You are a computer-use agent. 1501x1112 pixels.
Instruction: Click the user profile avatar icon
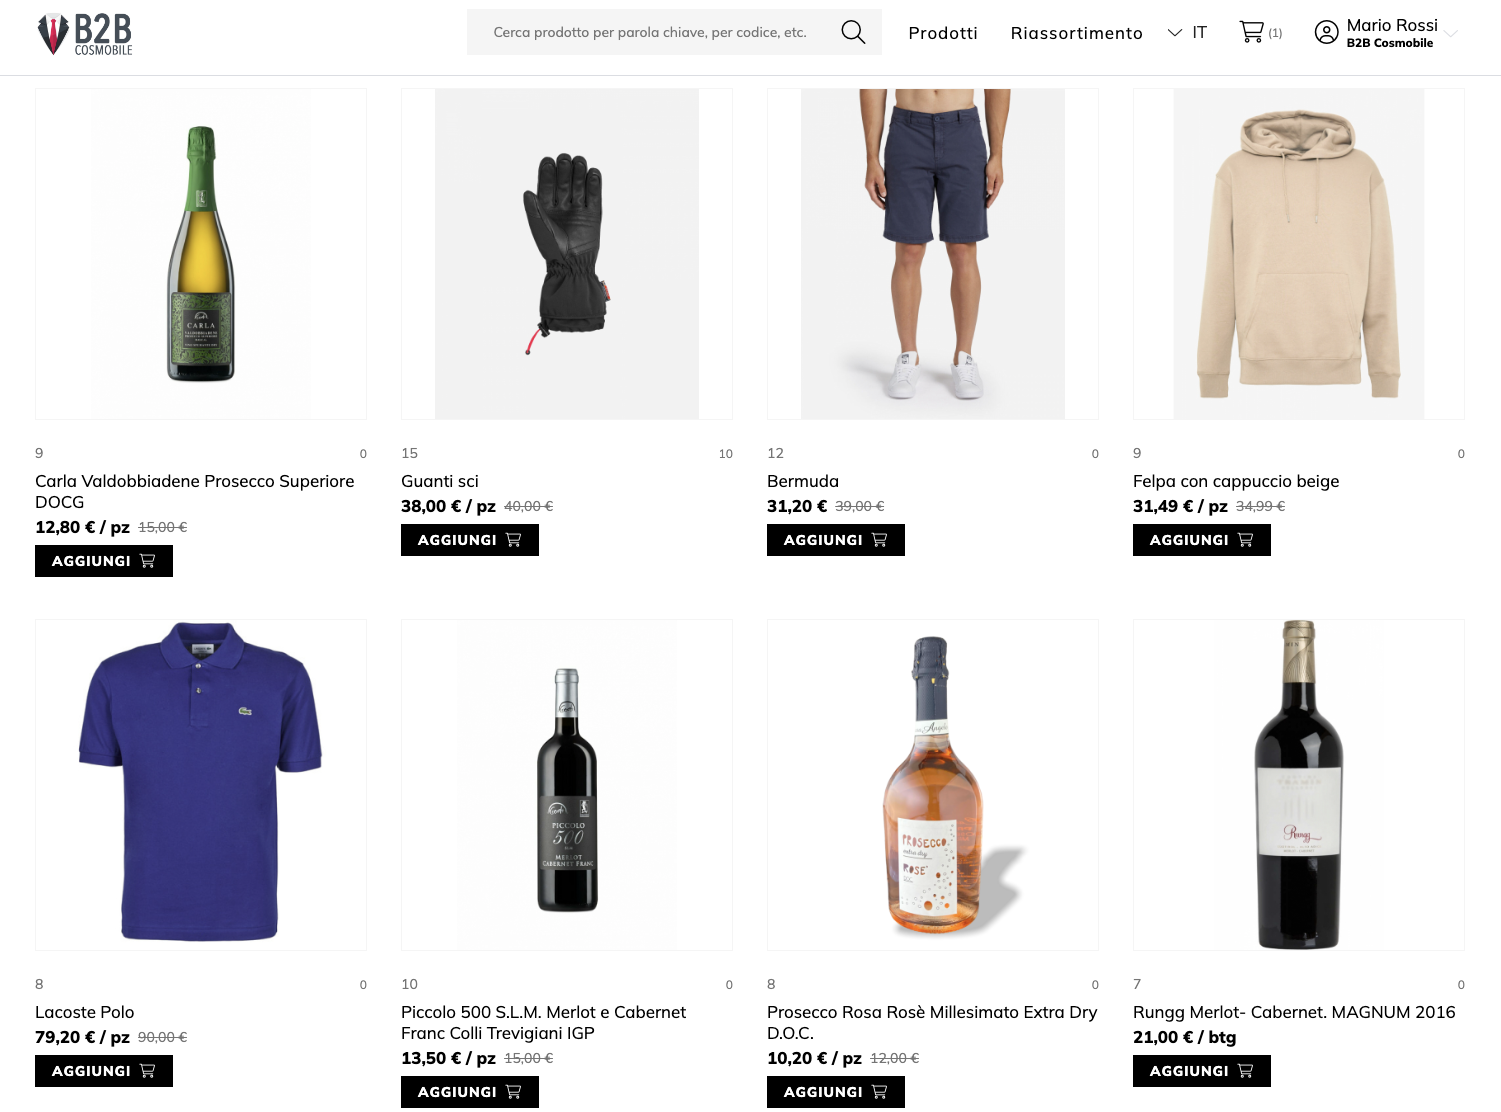coord(1326,33)
